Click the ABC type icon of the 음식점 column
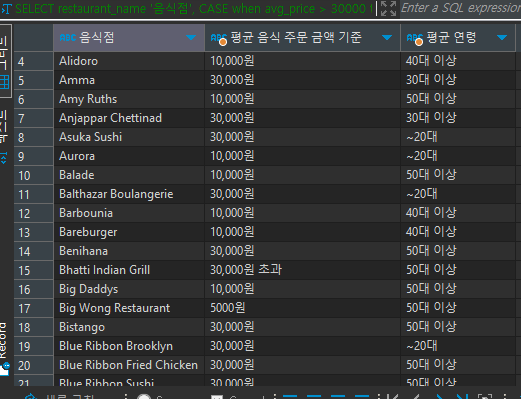521x399 pixels. 68,38
